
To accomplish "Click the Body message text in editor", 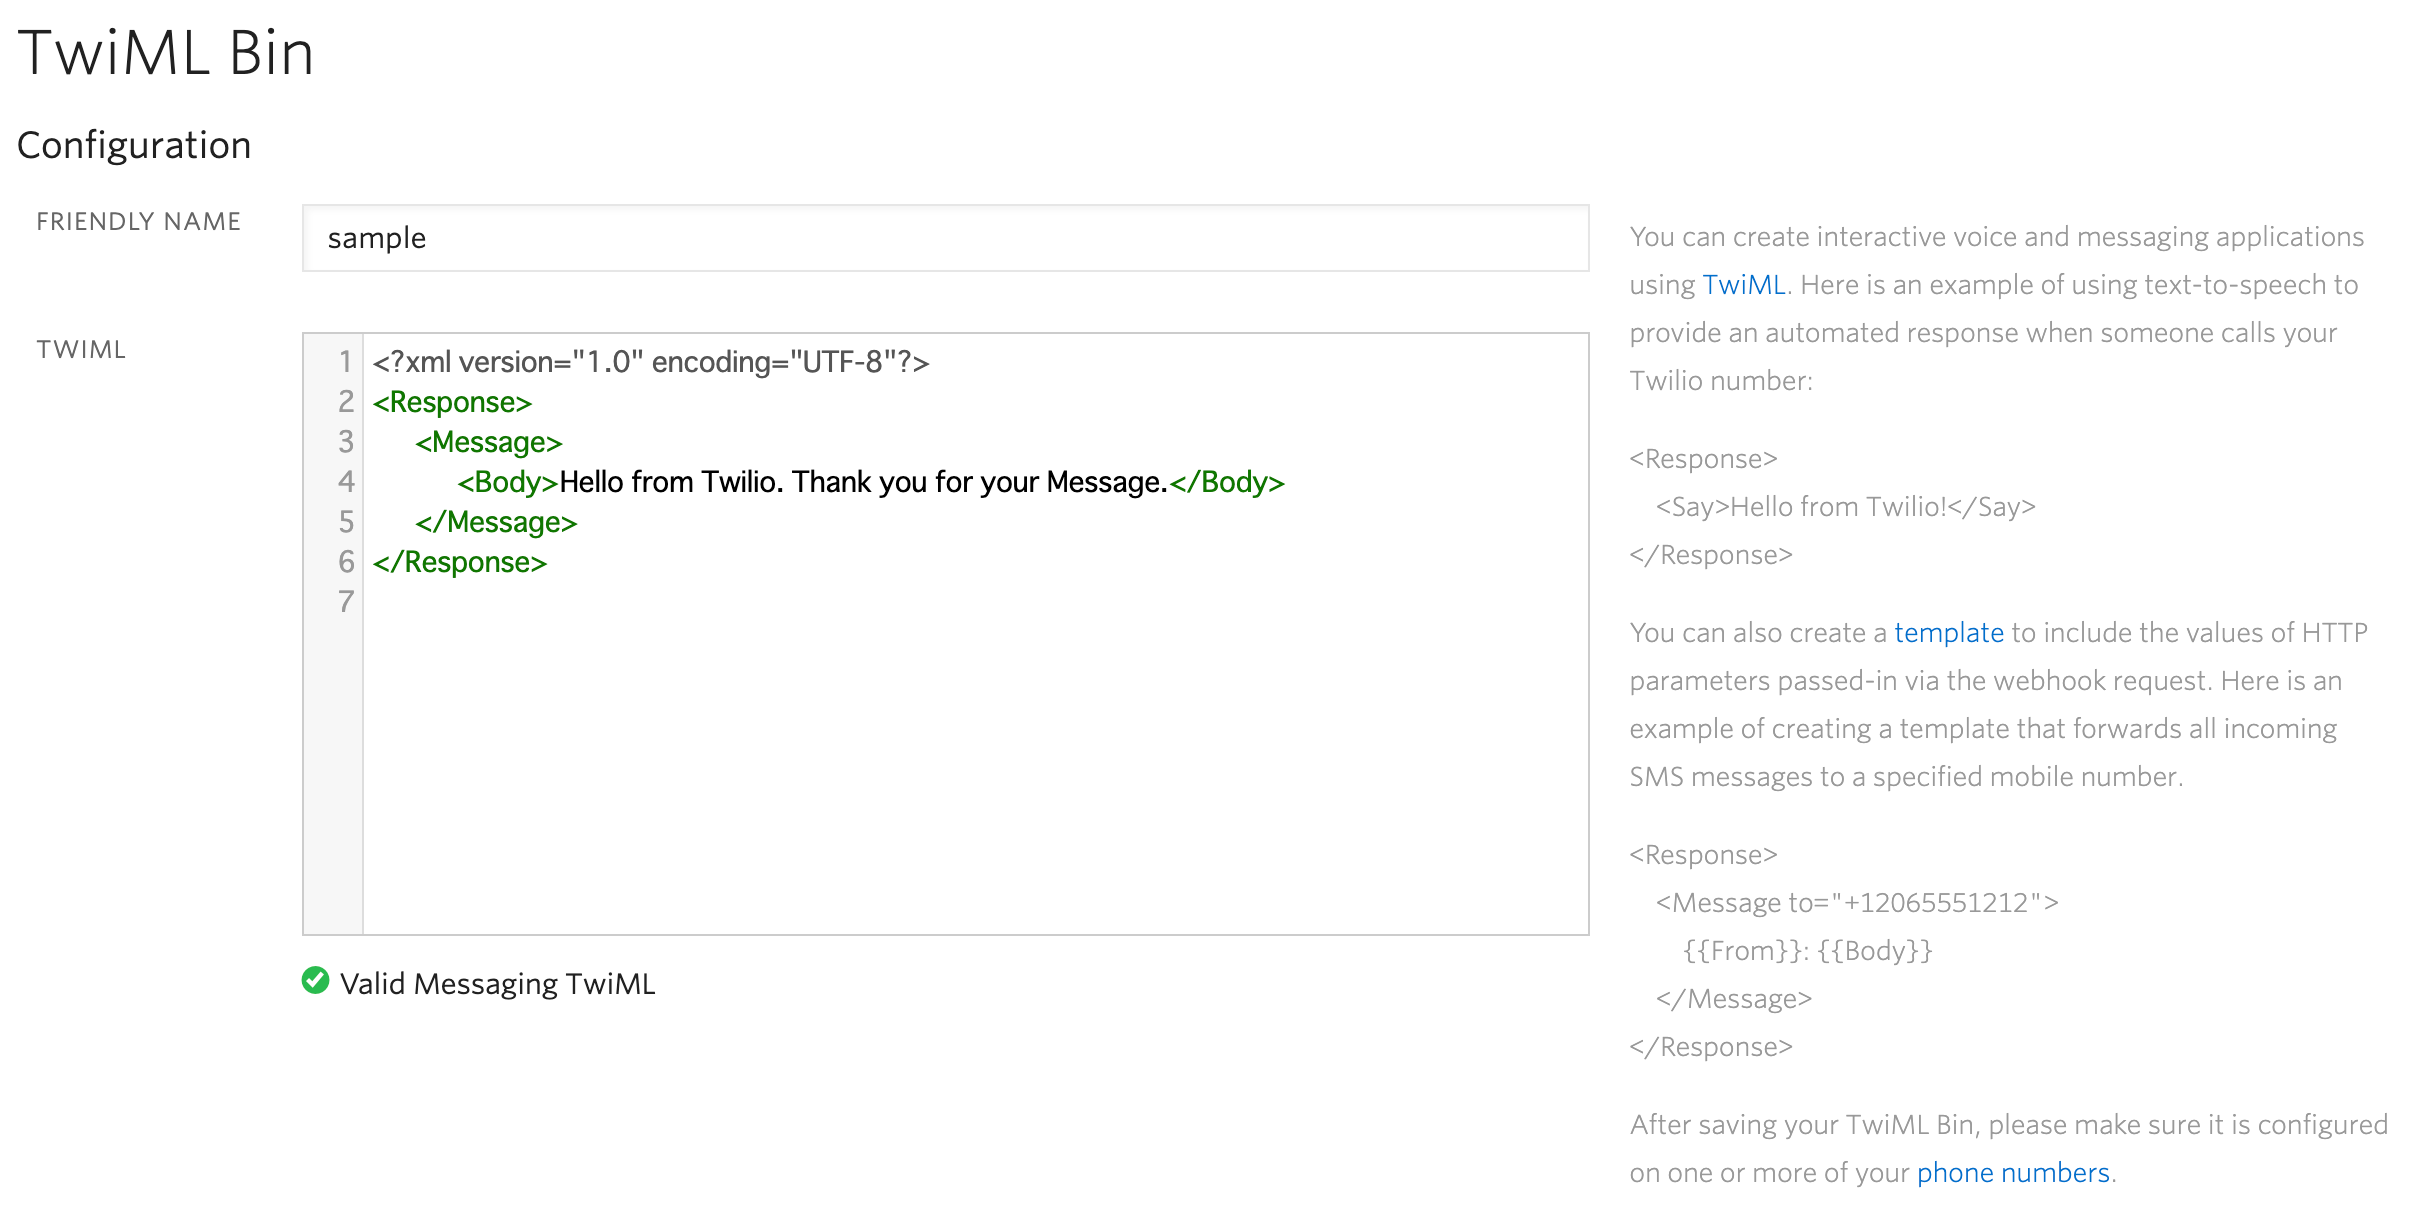I will [862, 482].
